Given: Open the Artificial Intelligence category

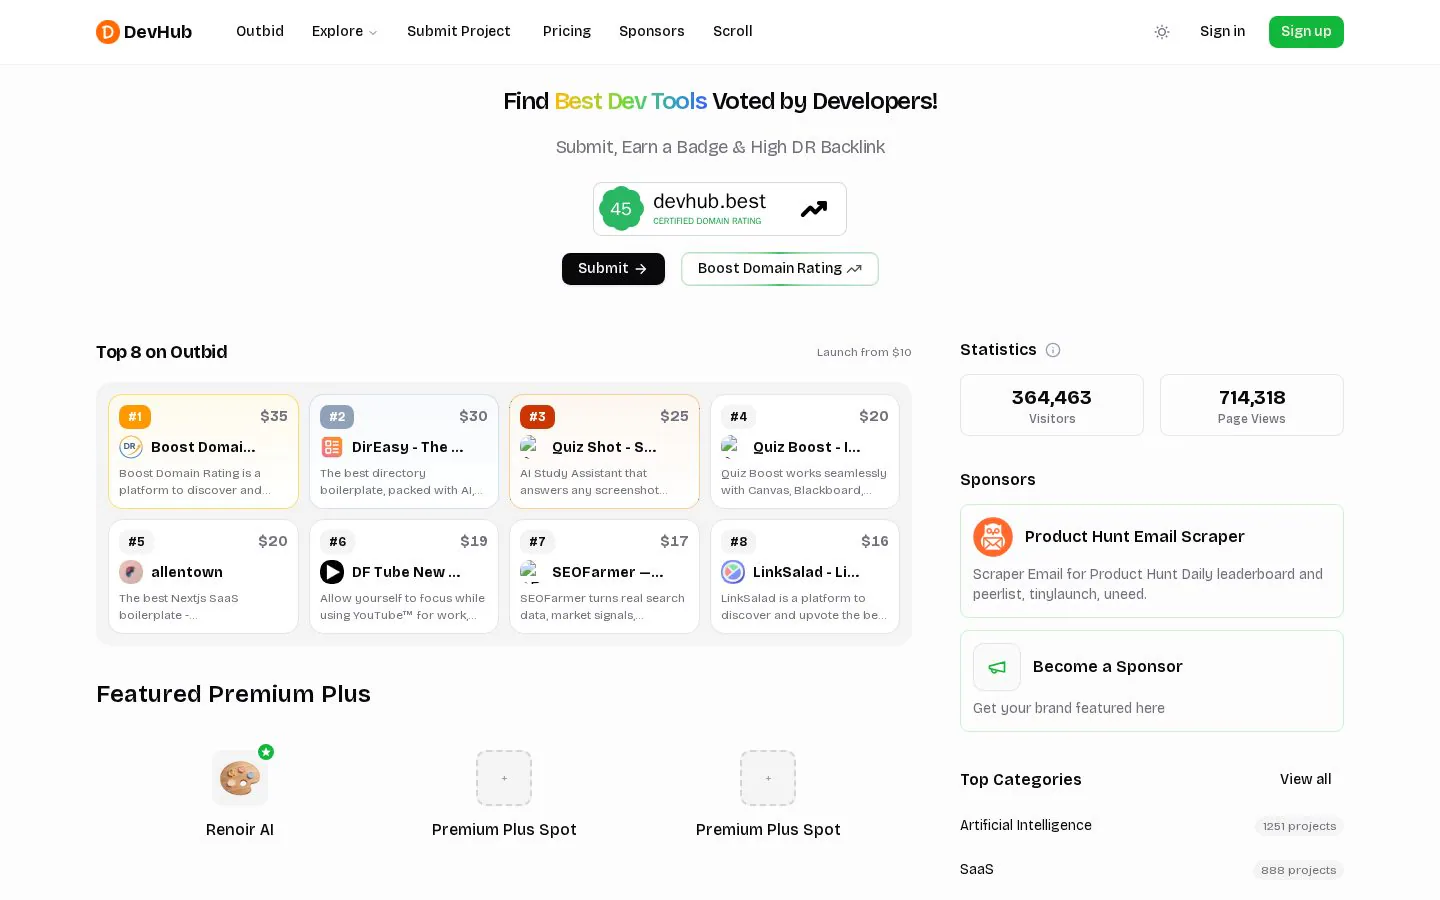Looking at the screenshot, I should (x=1026, y=825).
